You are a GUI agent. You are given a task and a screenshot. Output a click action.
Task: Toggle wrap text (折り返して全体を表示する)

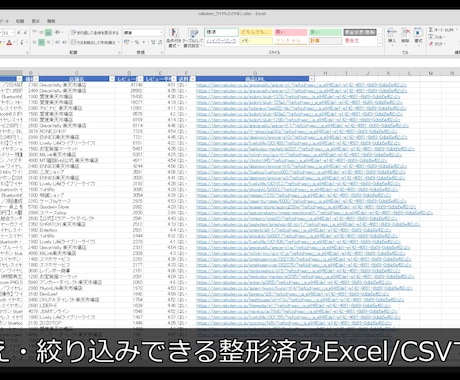coord(95,33)
